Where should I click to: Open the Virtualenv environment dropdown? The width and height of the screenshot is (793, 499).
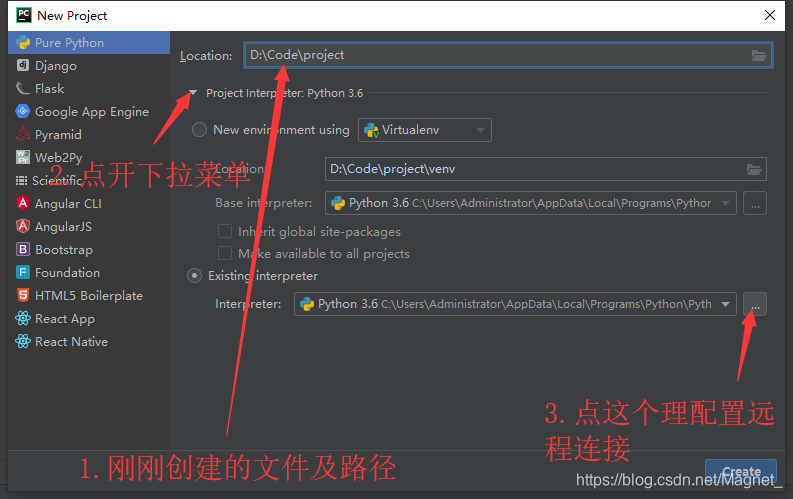point(425,130)
